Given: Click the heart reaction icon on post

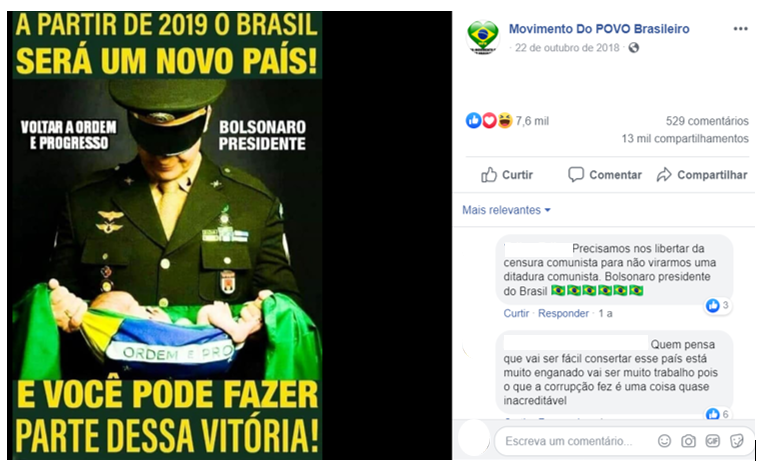Looking at the screenshot, I should point(489,120).
